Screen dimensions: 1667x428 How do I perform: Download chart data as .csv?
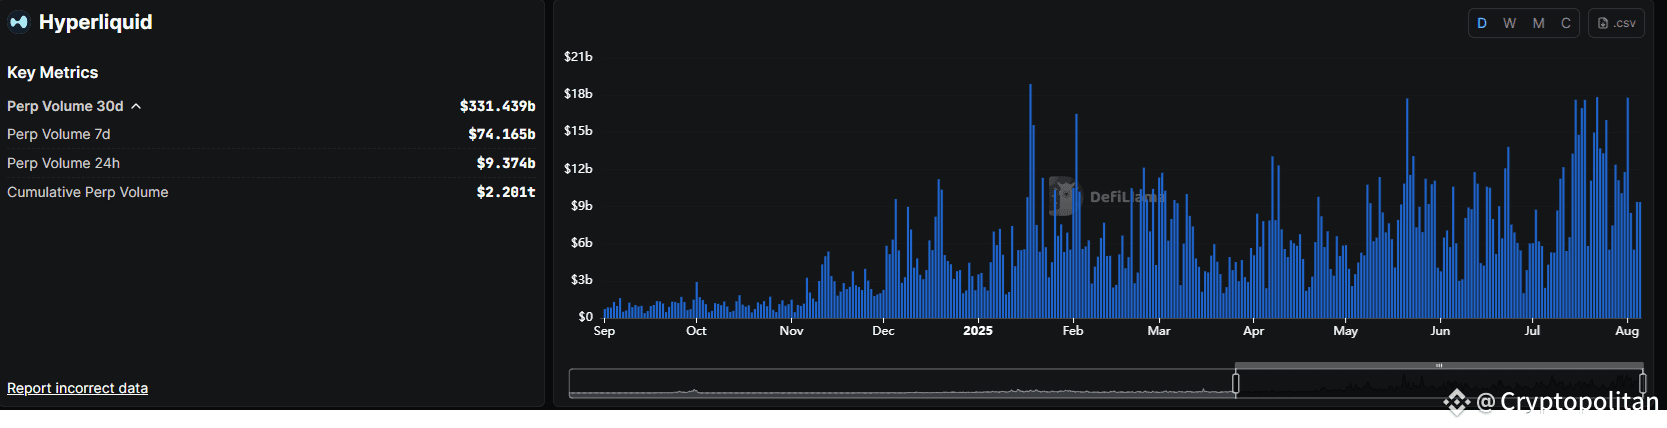1616,23
